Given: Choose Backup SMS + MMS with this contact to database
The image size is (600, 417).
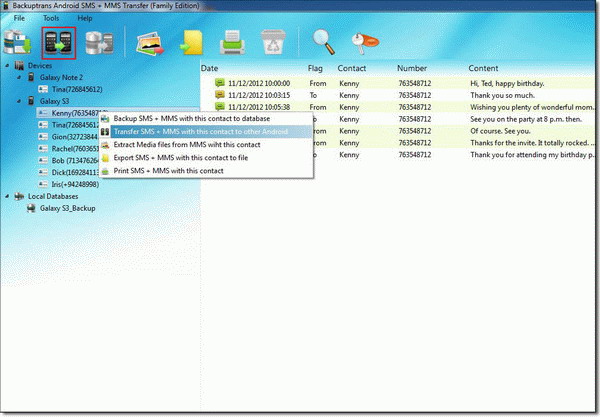Looking at the screenshot, I should [207, 119].
